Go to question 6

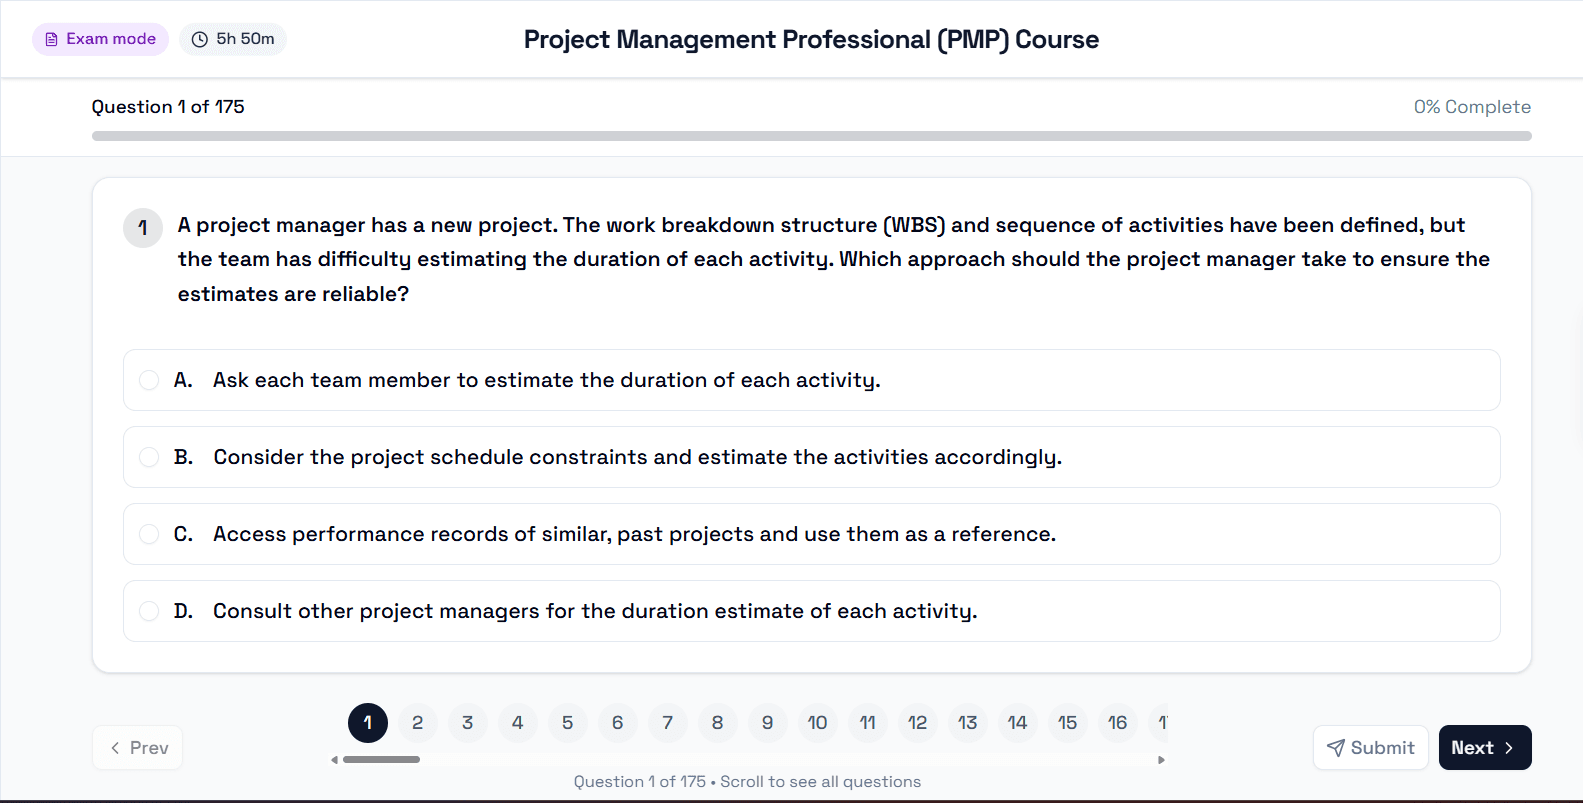[618, 723]
